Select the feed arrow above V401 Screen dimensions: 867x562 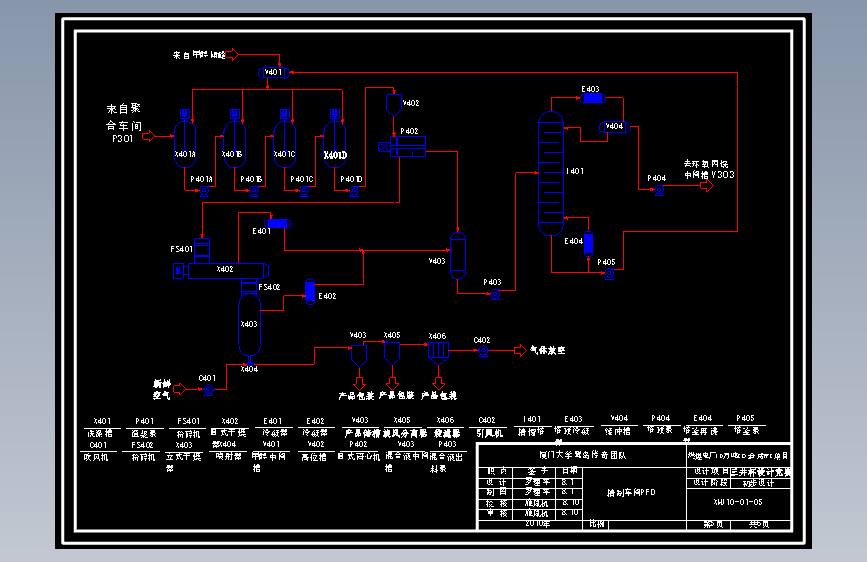233,54
